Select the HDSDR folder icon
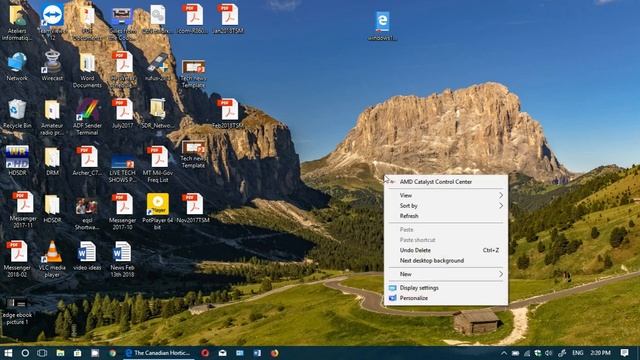This screenshot has width=640, height=360. [52, 209]
